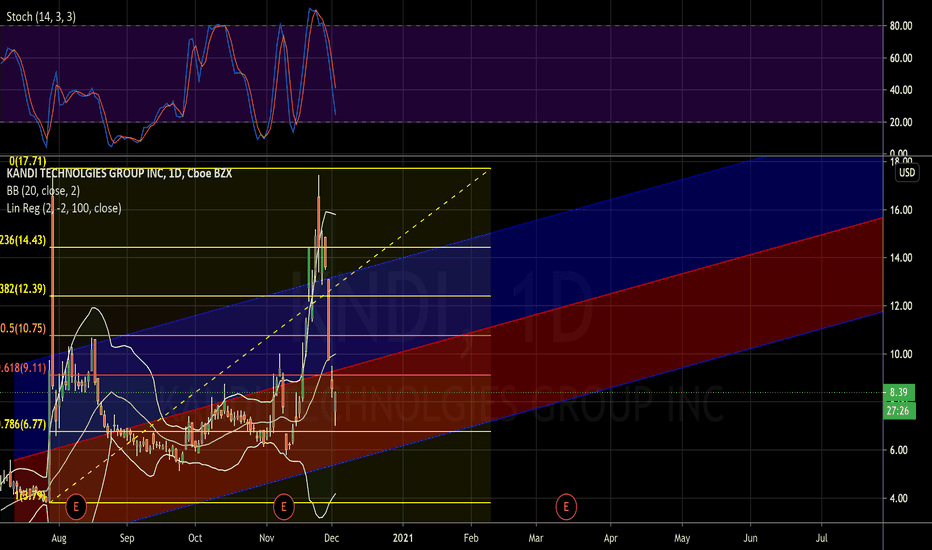932x550 pixels.
Task: Click the 40.00 stochastic axis label
Action: pyautogui.click(x=900, y=90)
